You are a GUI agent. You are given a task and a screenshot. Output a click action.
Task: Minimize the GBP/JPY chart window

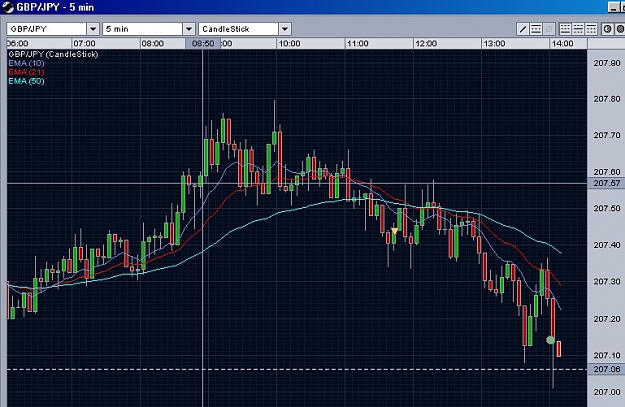pyautogui.click(x=614, y=7)
